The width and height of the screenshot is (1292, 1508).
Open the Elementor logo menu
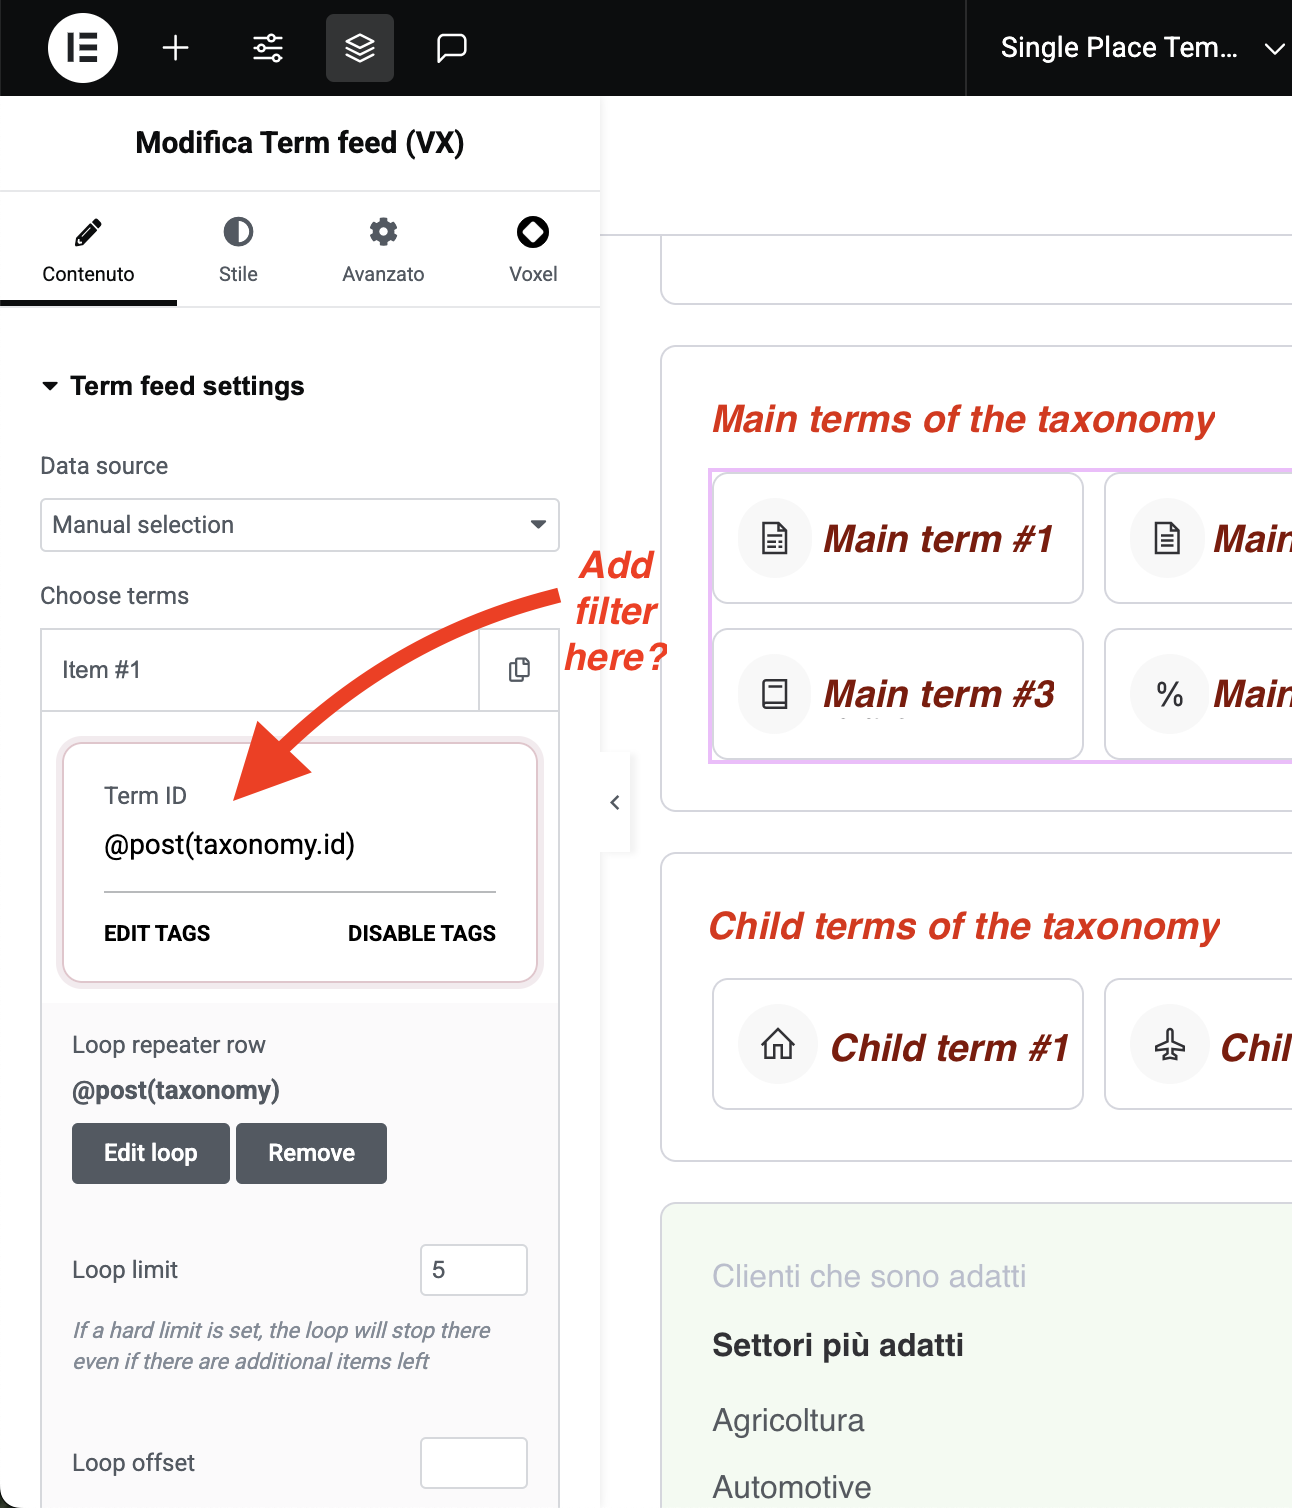tap(83, 47)
